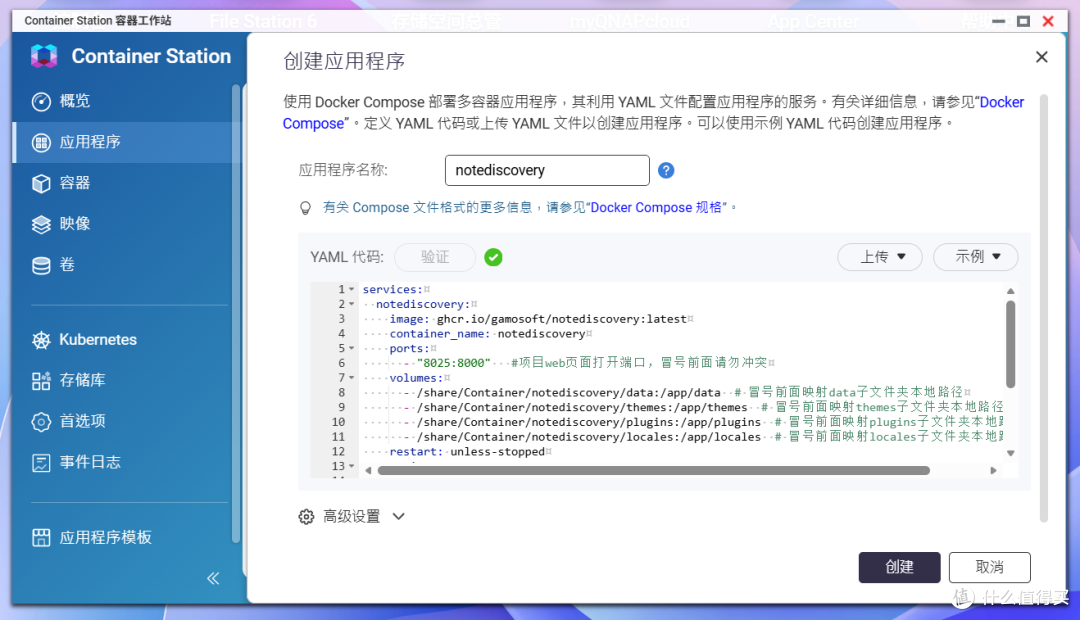1080x620 pixels.
Task: Close the 创建应用程序 dialog
Action: [1041, 57]
